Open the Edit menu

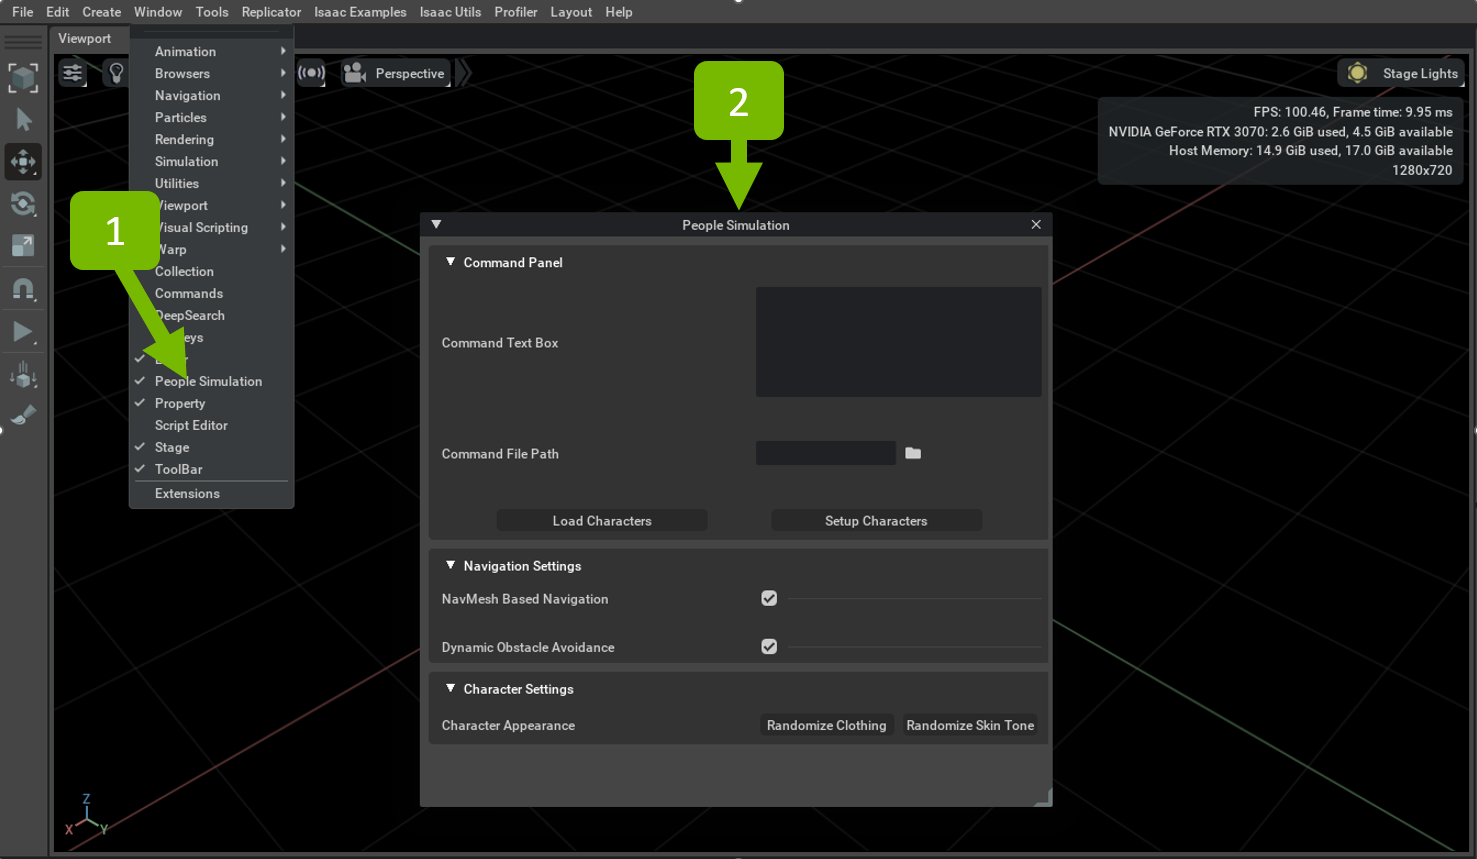point(58,12)
